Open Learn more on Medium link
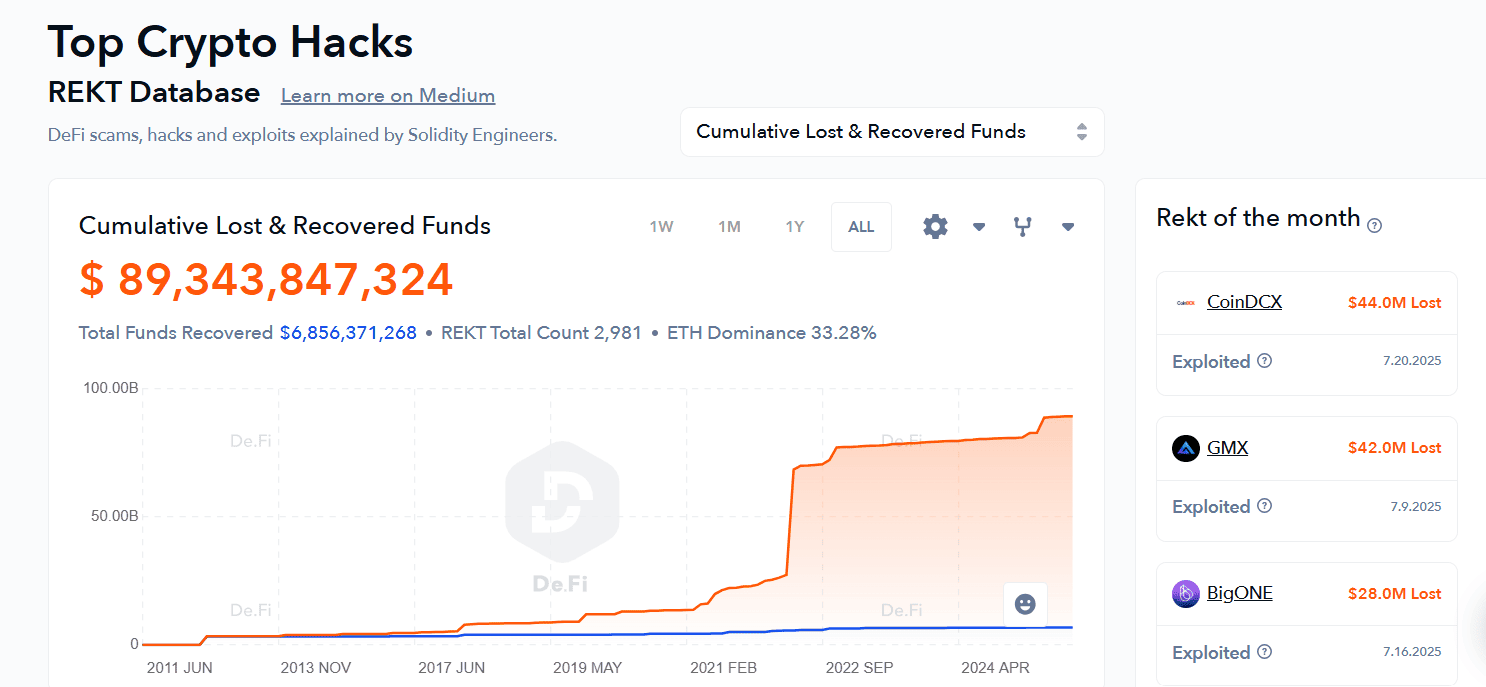This screenshot has width=1486, height=687. point(388,96)
